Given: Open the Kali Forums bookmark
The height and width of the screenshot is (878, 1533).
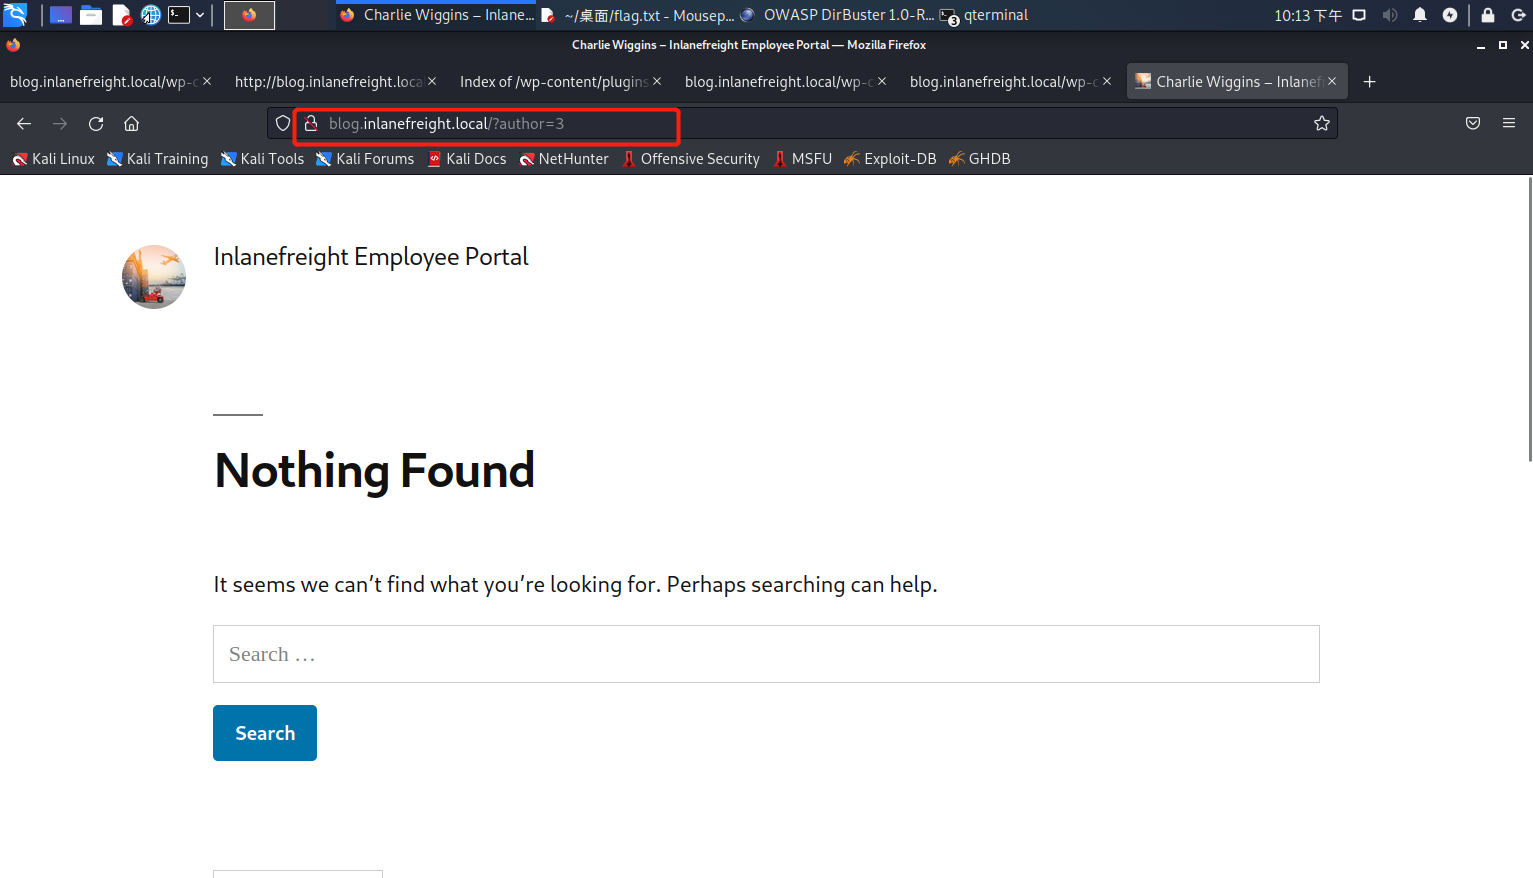Looking at the screenshot, I should tap(365, 159).
